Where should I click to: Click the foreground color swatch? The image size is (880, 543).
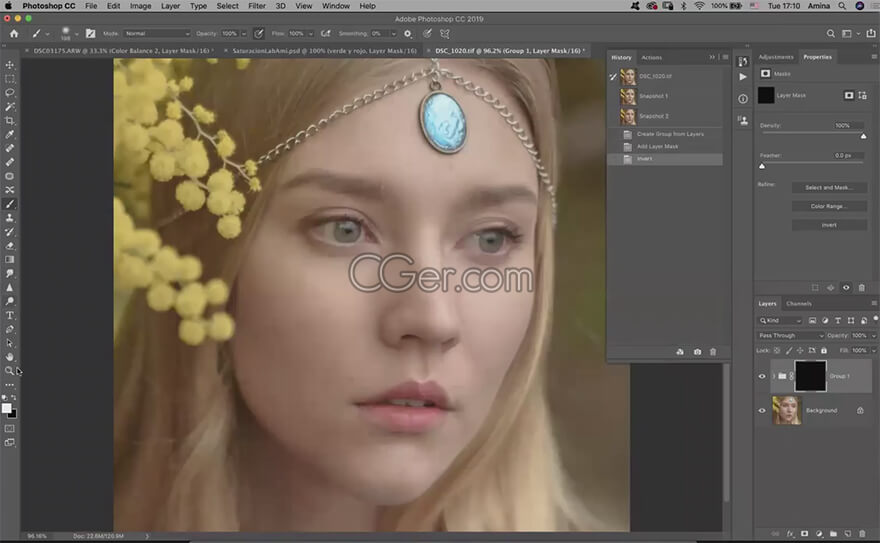tap(6, 408)
